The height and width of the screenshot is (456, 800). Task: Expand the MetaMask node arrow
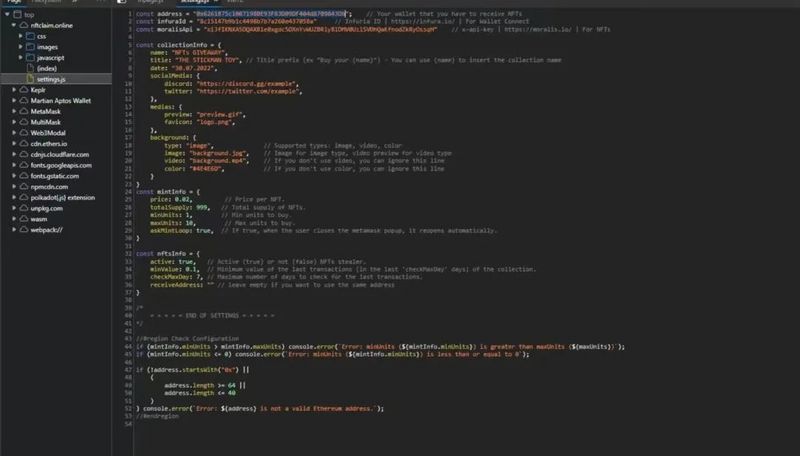(x=14, y=111)
